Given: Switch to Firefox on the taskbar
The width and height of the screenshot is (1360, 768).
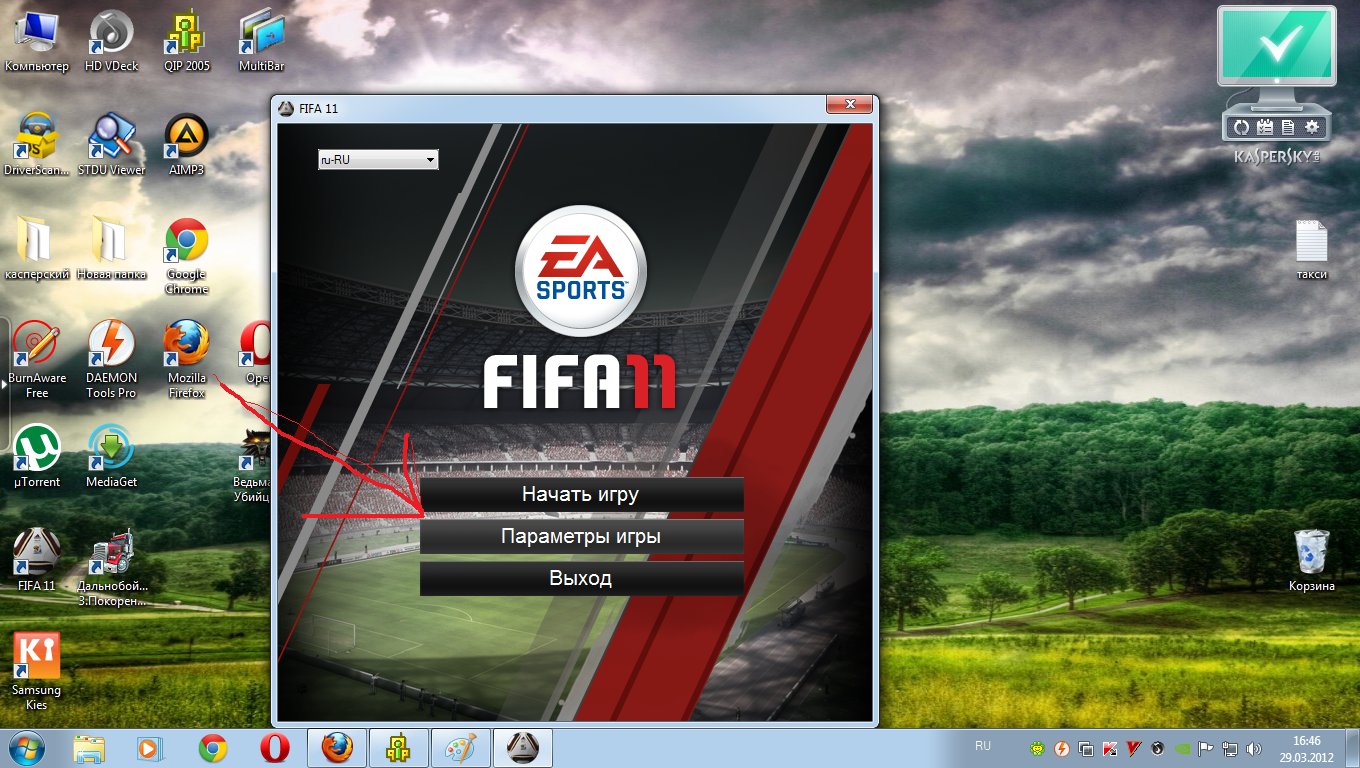Looking at the screenshot, I should pos(337,748).
